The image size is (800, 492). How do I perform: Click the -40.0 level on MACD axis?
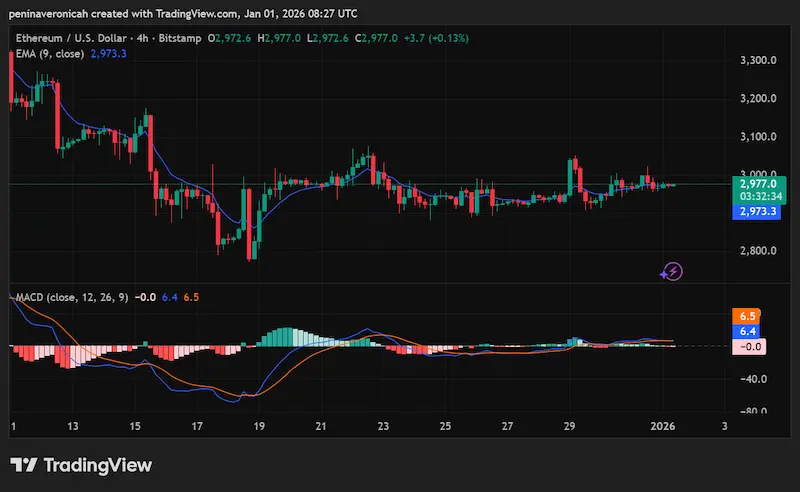pyautogui.click(x=754, y=379)
